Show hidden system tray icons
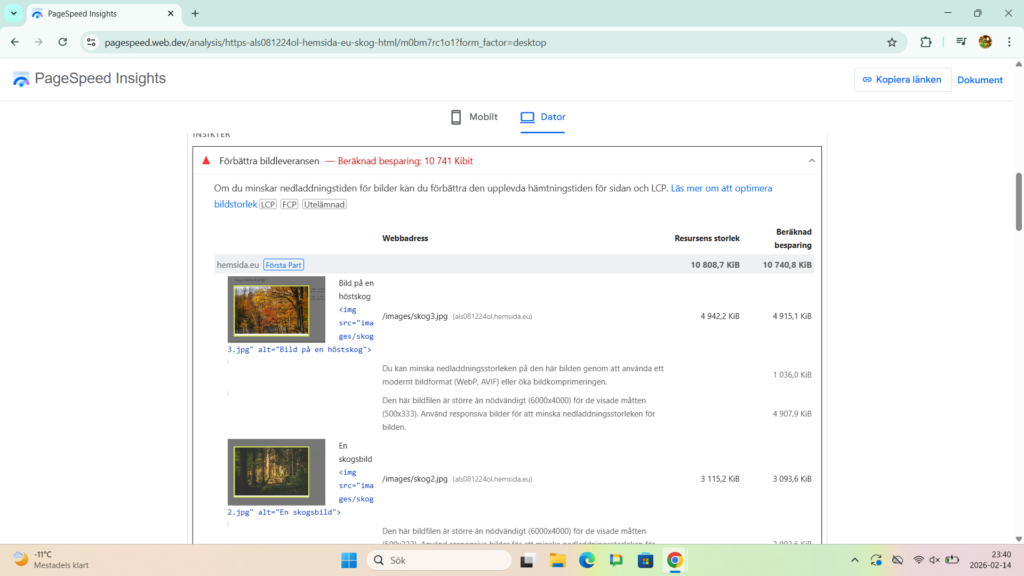The width and height of the screenshot is (1024, 576). pos(853,560)
